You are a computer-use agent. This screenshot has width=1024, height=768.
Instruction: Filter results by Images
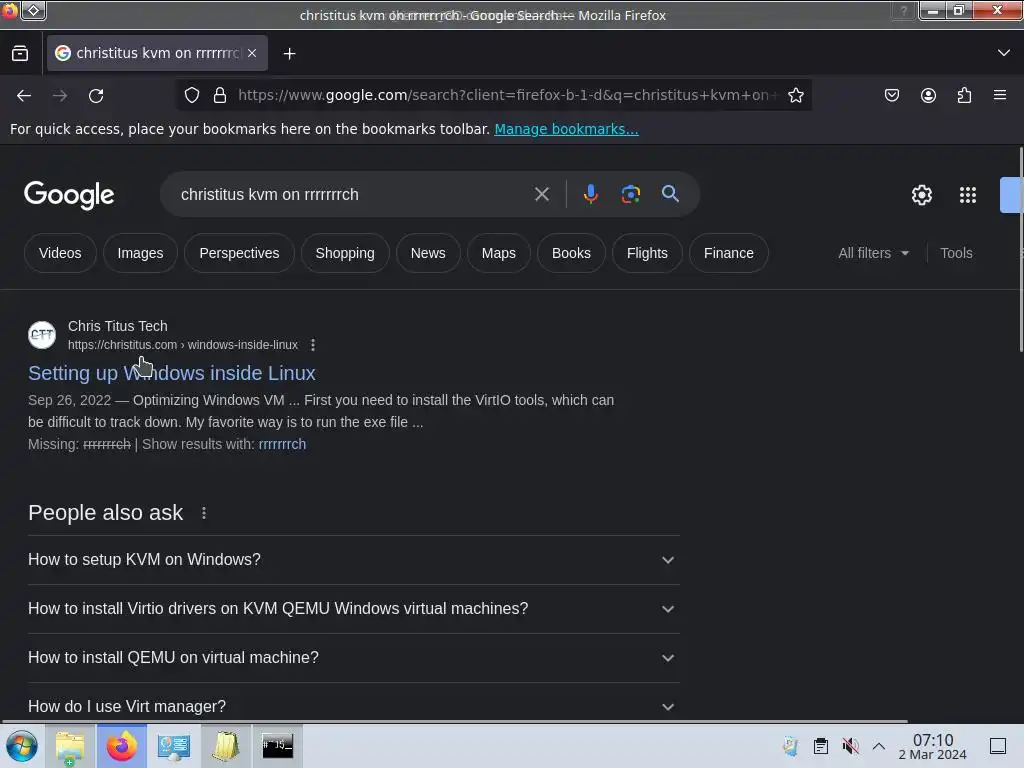click(140, 253)
